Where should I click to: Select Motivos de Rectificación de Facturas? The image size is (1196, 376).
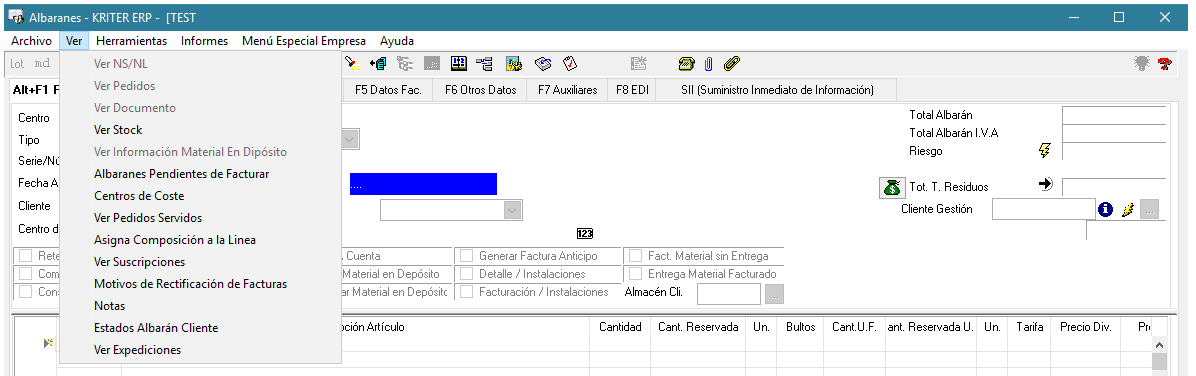pyautogui.click(x=200, y=284)
